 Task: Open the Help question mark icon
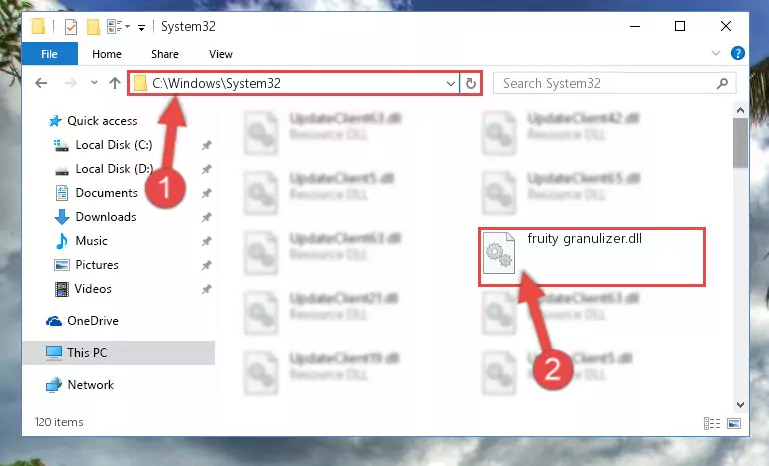(738, 53)
